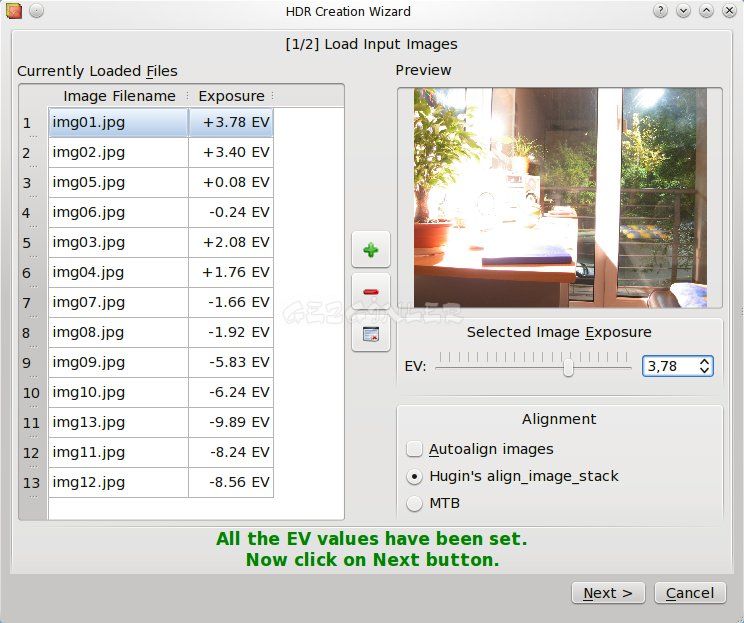Click the Cancel button
This screenshot has height=623, width=744.
point(690,593)
